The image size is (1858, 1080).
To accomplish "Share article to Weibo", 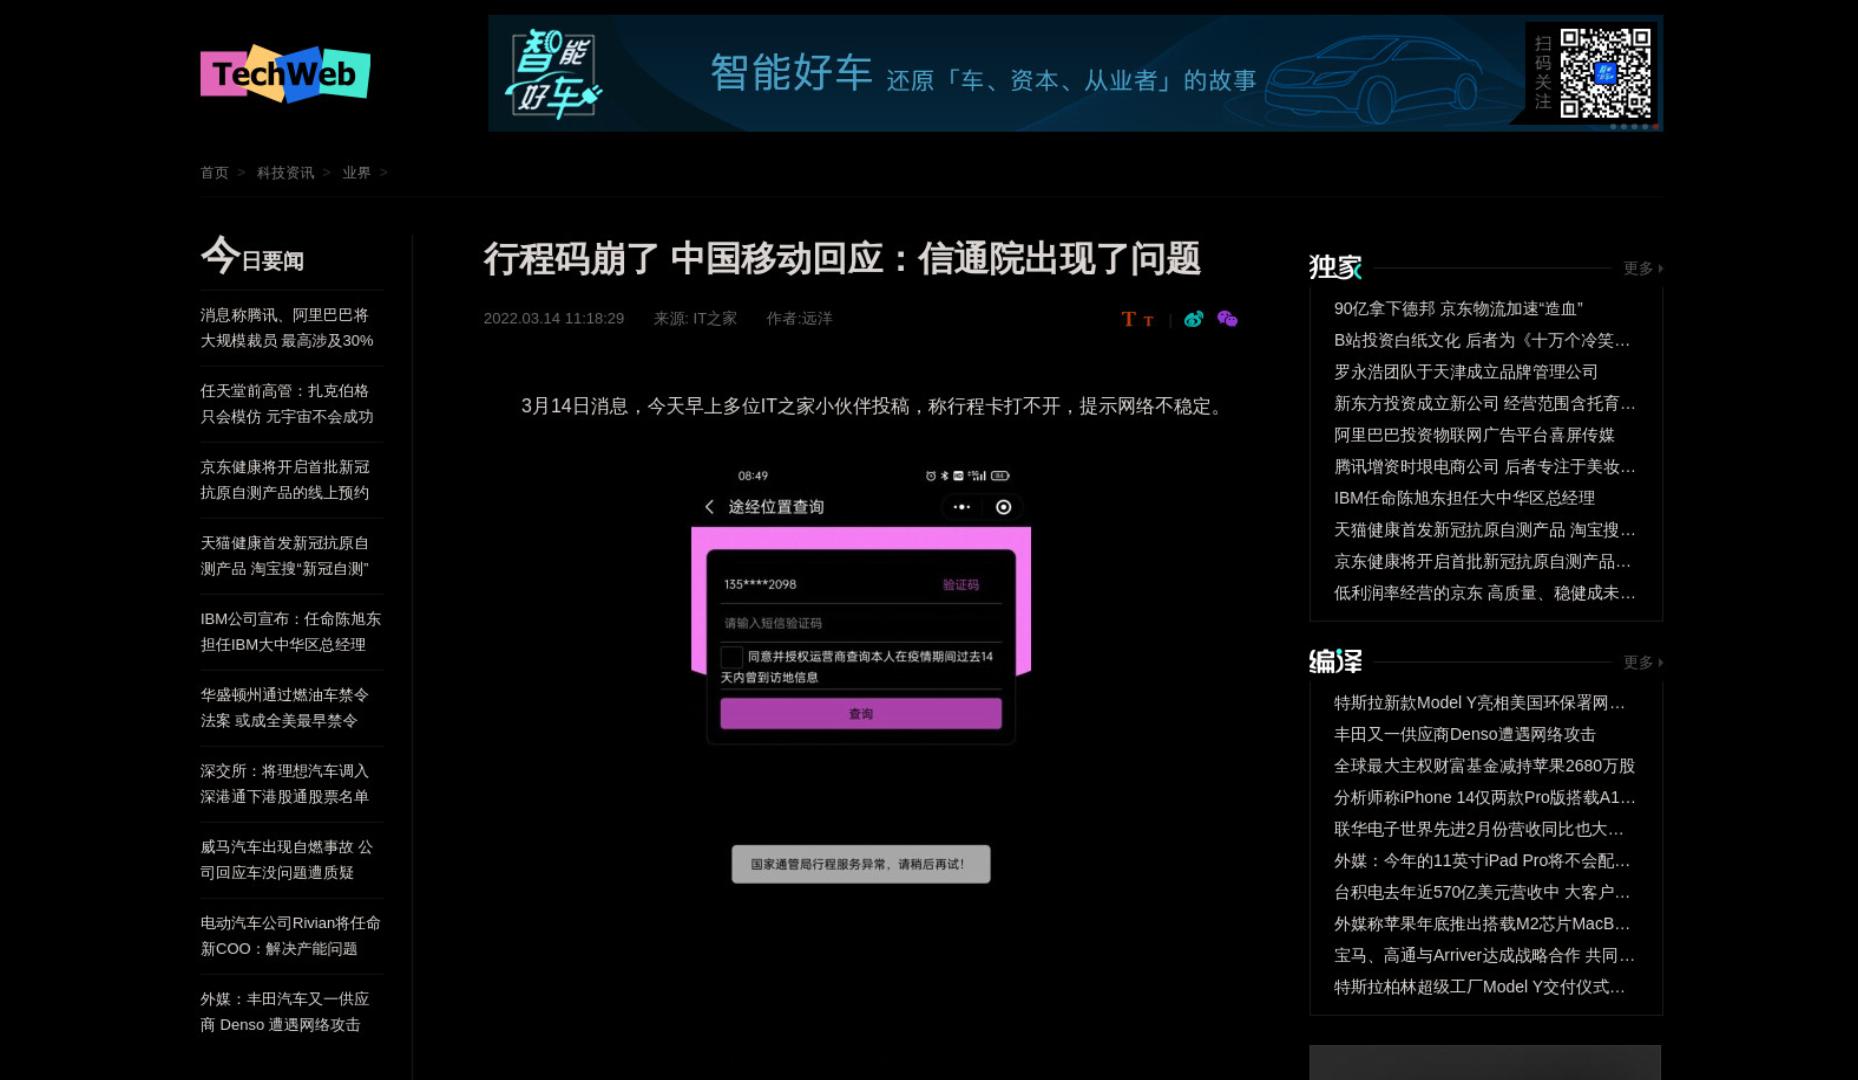I will (x=1193, y=319).
